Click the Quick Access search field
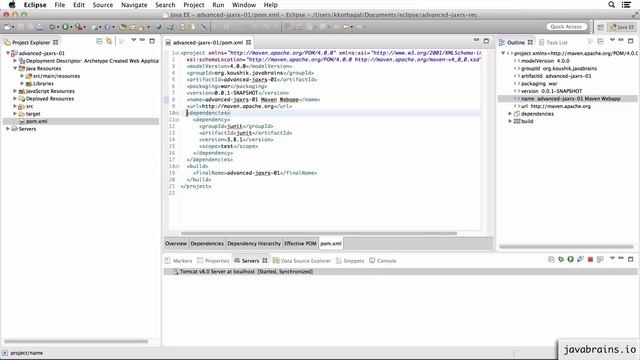Image resolution: width=640 pixels, height=360 pixels. 566,27
